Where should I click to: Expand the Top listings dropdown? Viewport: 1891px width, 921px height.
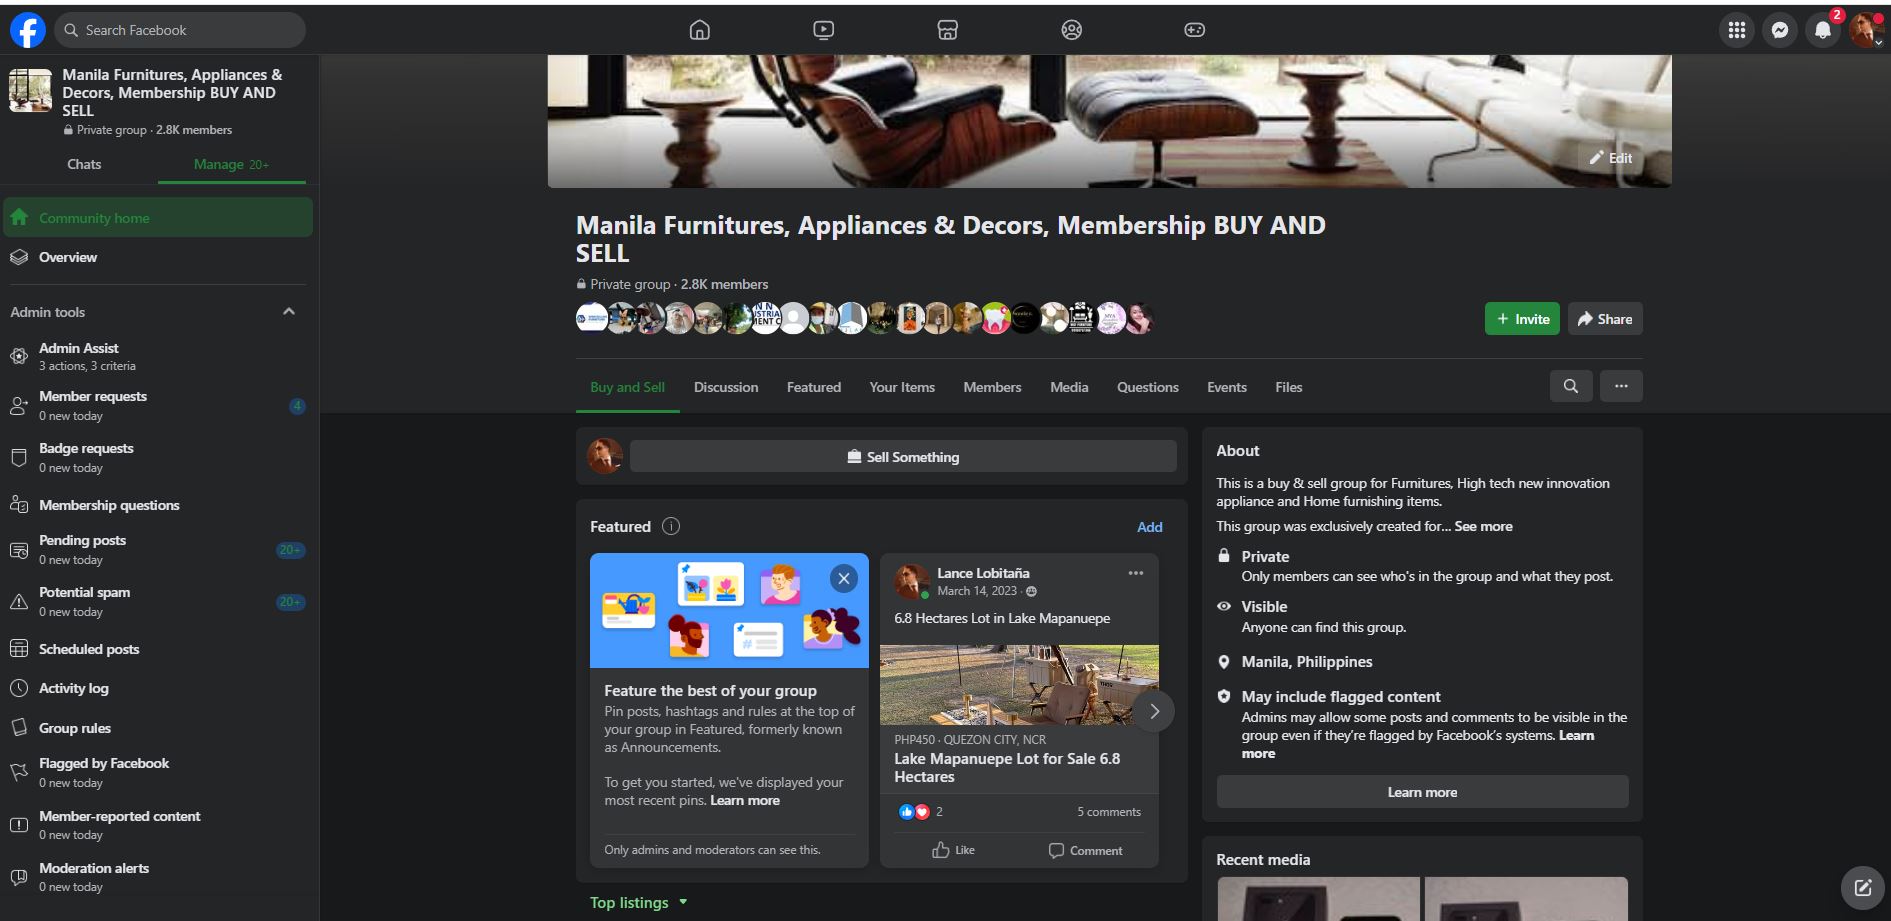pos(638,902)
